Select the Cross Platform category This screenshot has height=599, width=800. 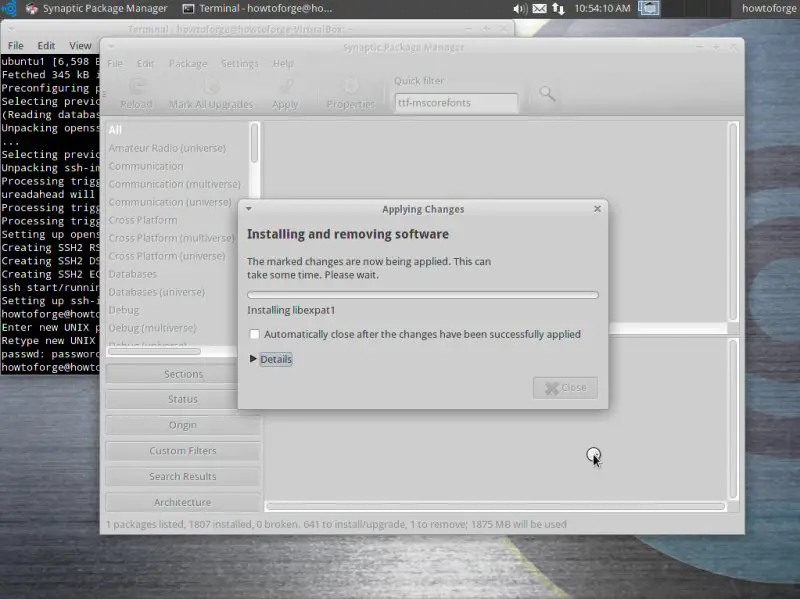[x=143, y=220]
